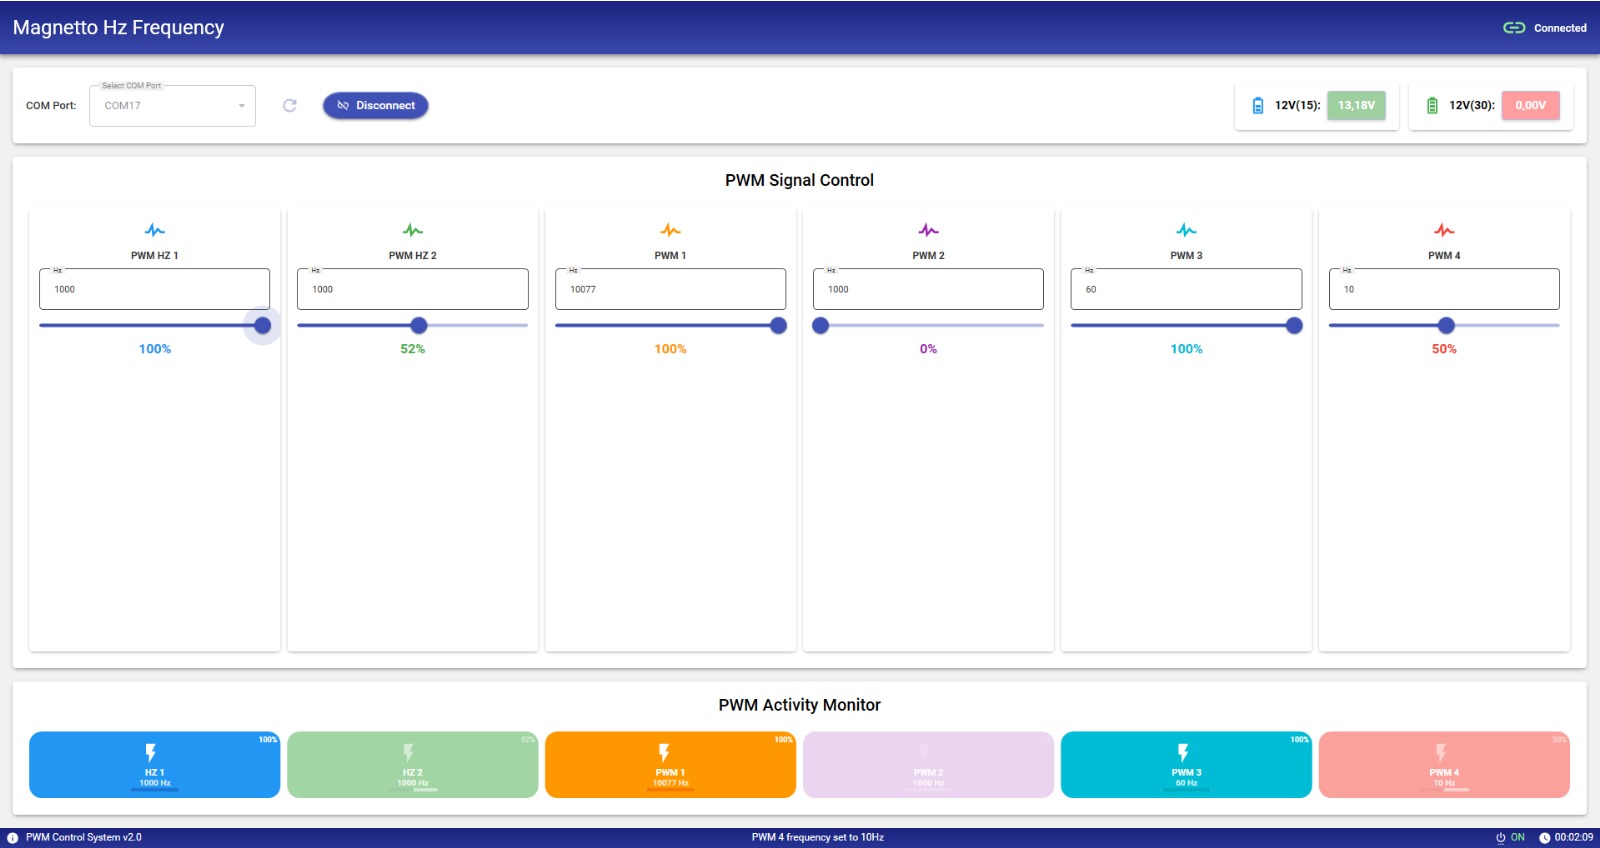1600x848 pixels.
Task: Click the PWM 1 frequency input field
Action: (x=670, y=289)
